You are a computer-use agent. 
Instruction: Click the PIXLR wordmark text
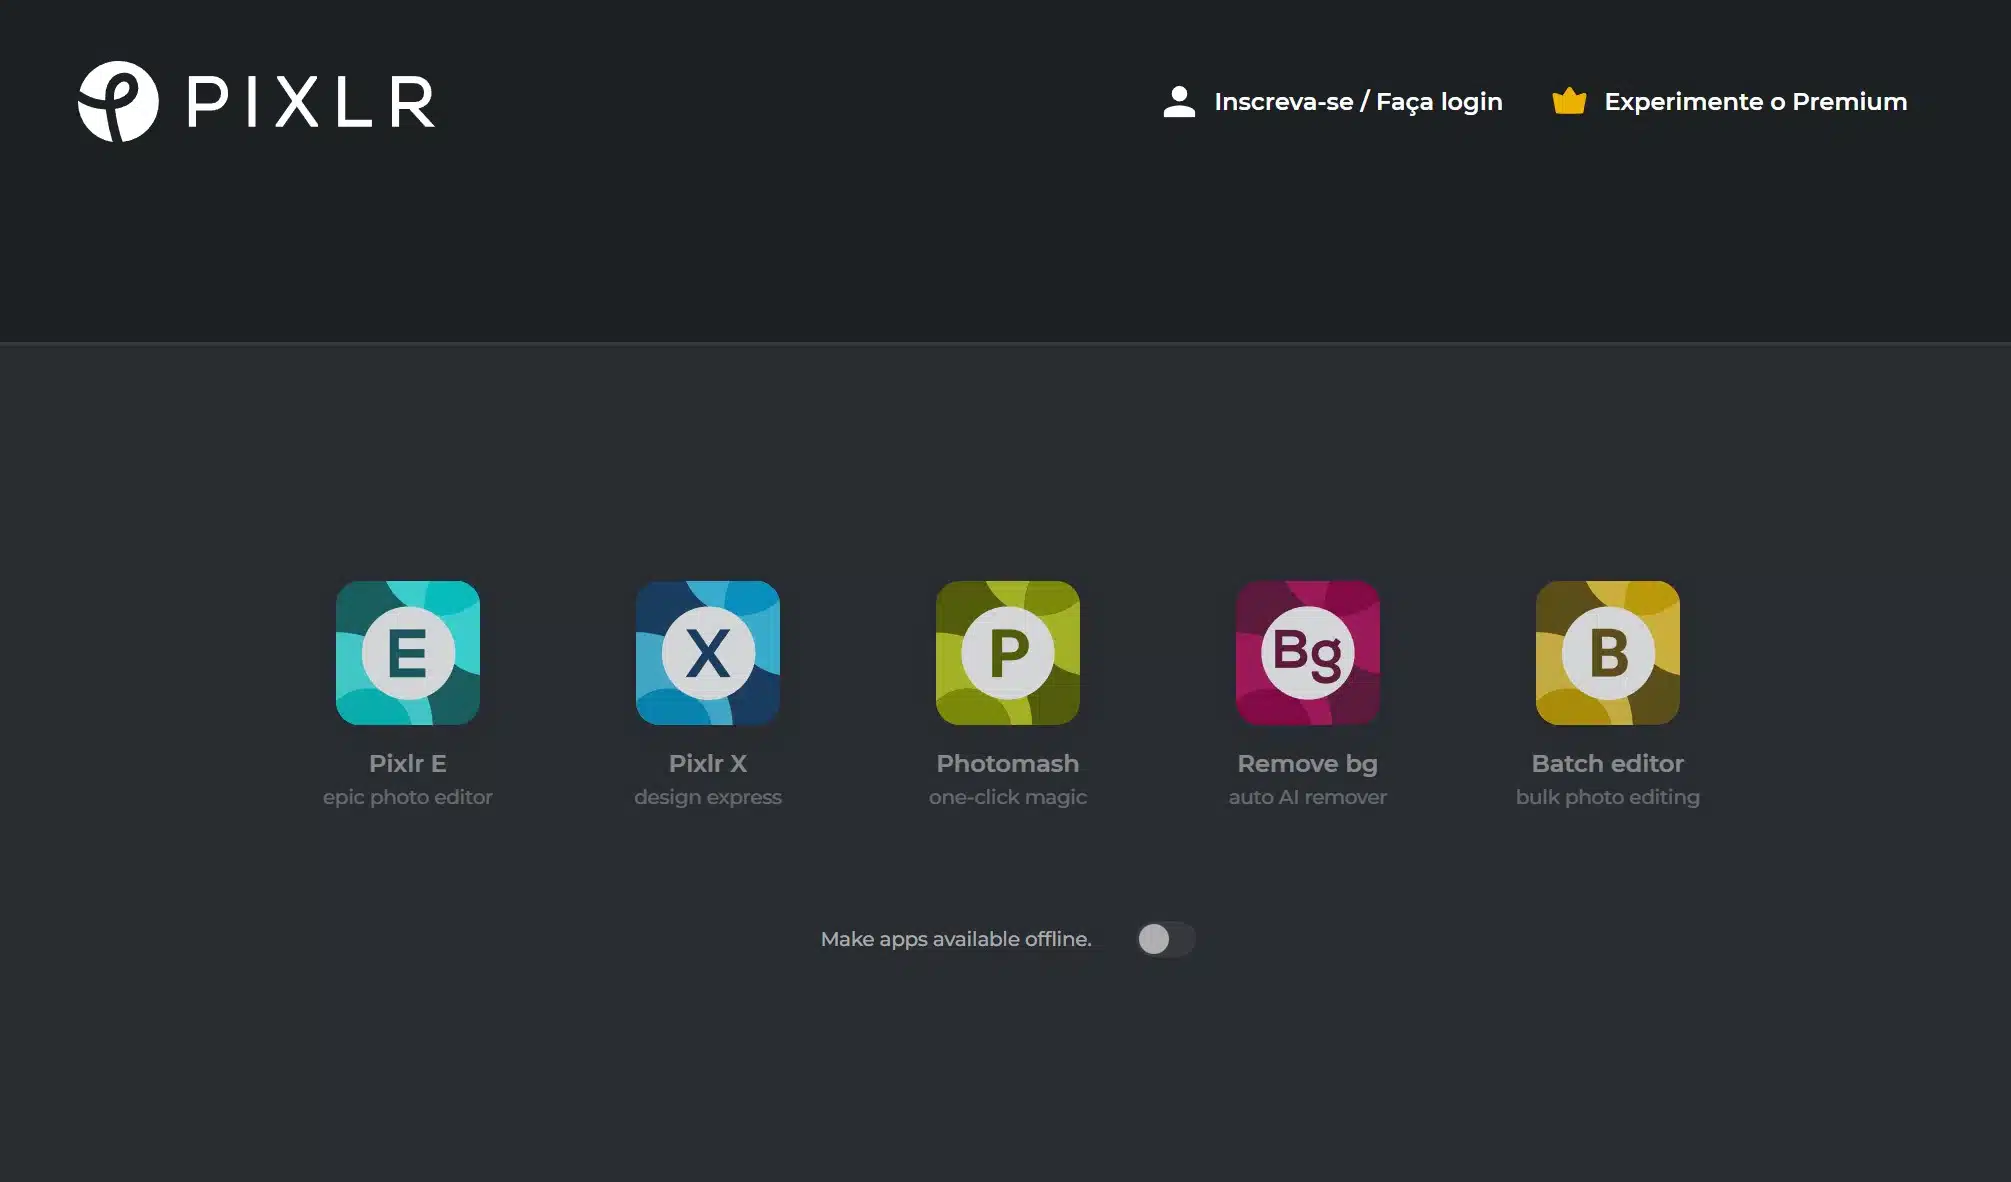point(311,102)
